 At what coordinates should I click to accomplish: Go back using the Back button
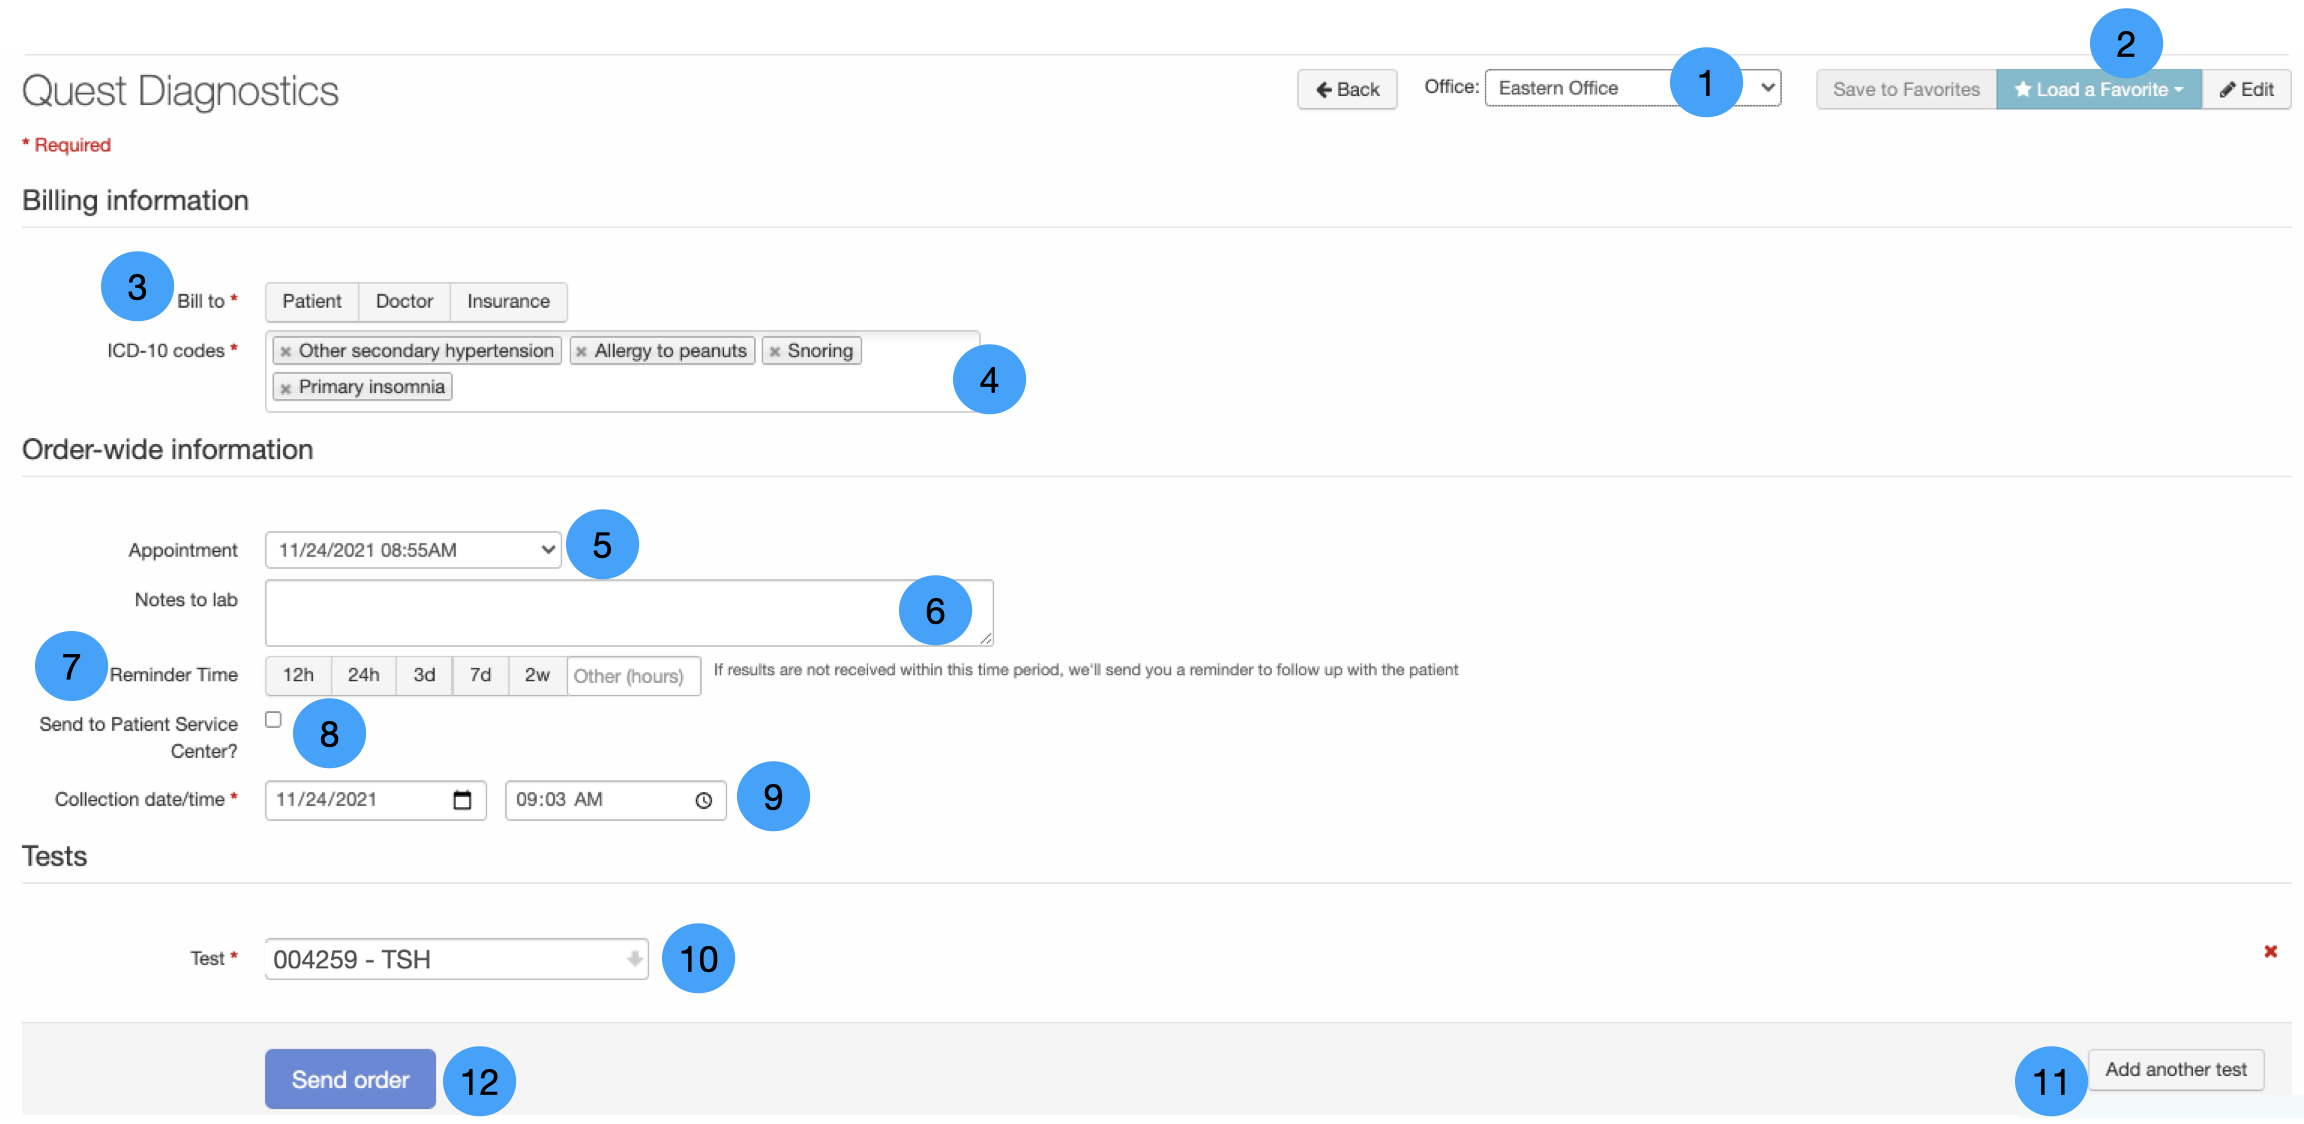1347,89
